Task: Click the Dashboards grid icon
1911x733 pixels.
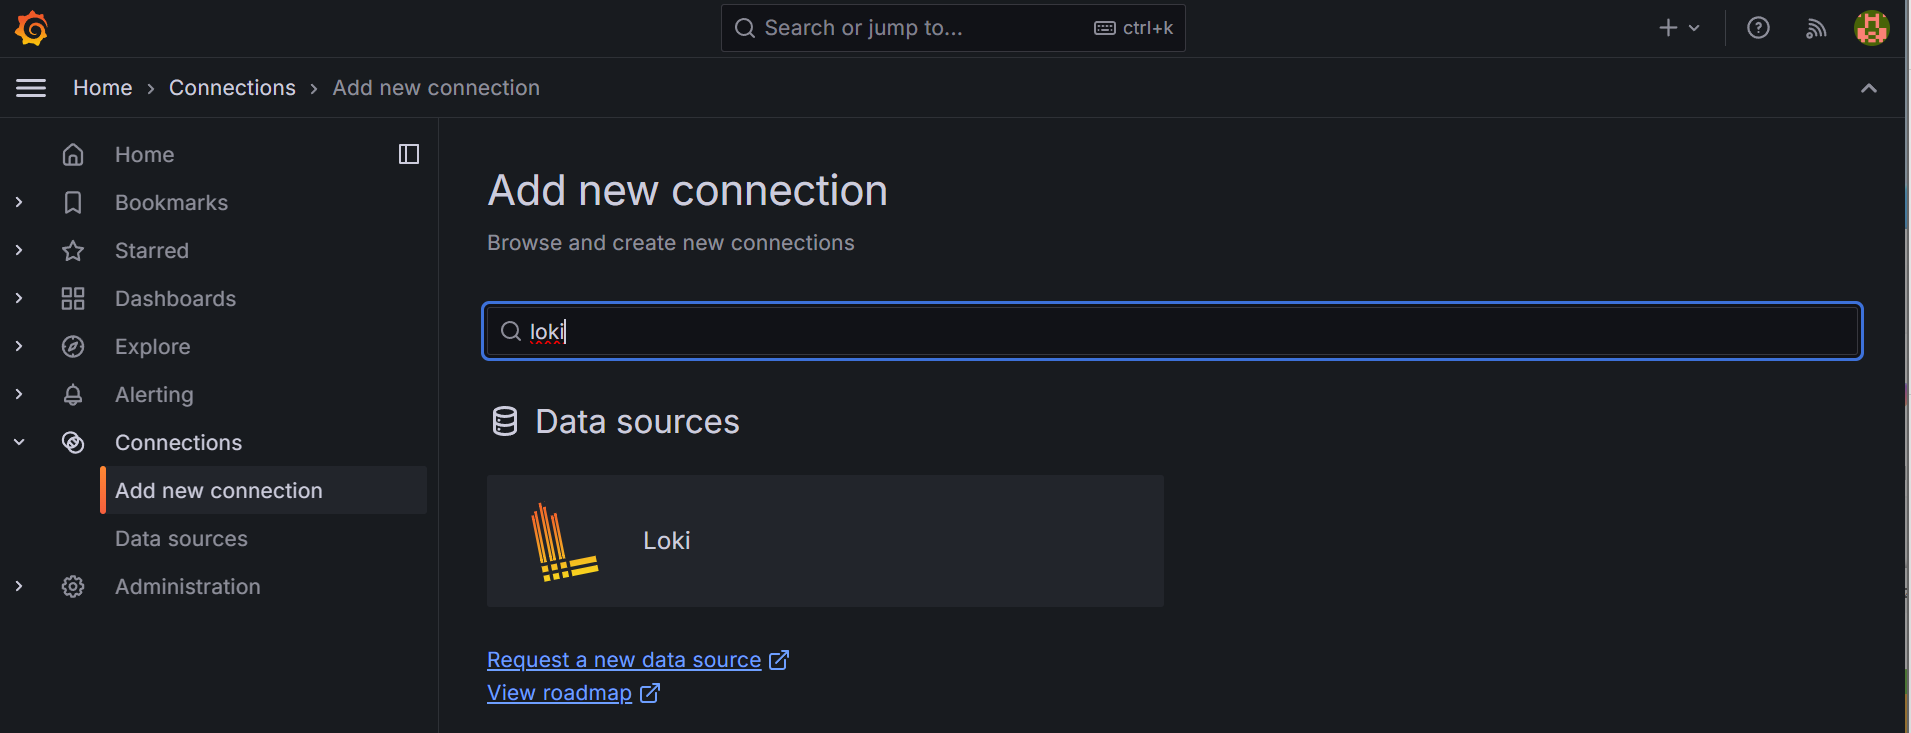Action: 73,298
